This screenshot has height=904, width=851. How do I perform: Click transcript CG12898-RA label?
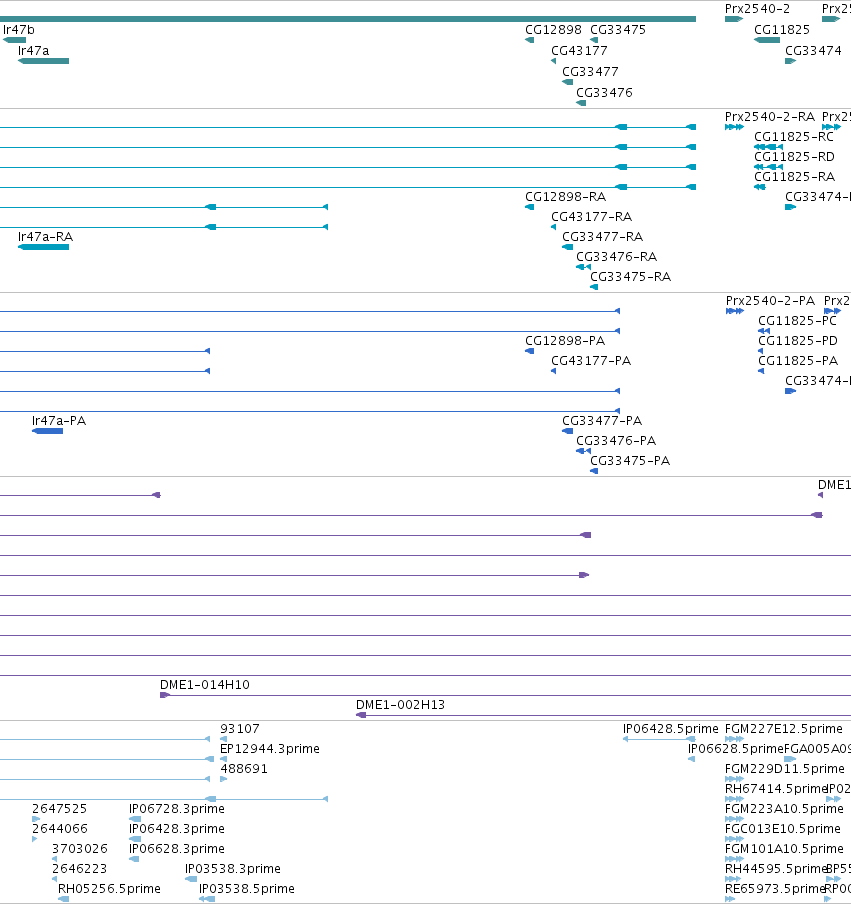point(565,197)
